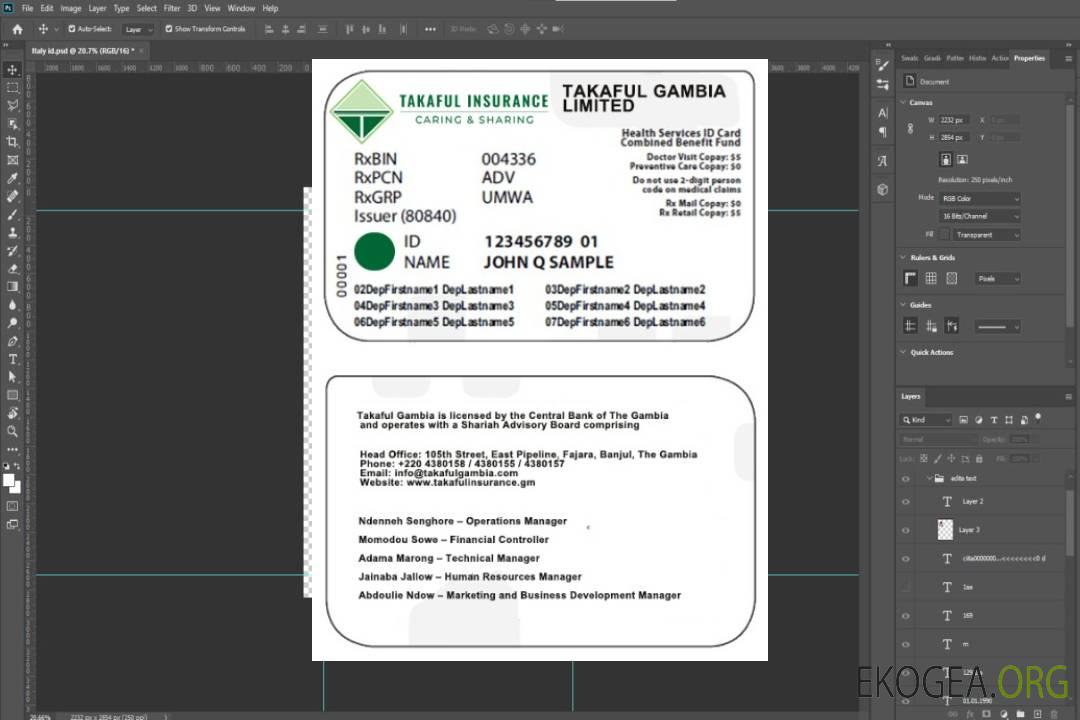Select the Crop tool
The image size is (1080, 720).
point(12,142)
